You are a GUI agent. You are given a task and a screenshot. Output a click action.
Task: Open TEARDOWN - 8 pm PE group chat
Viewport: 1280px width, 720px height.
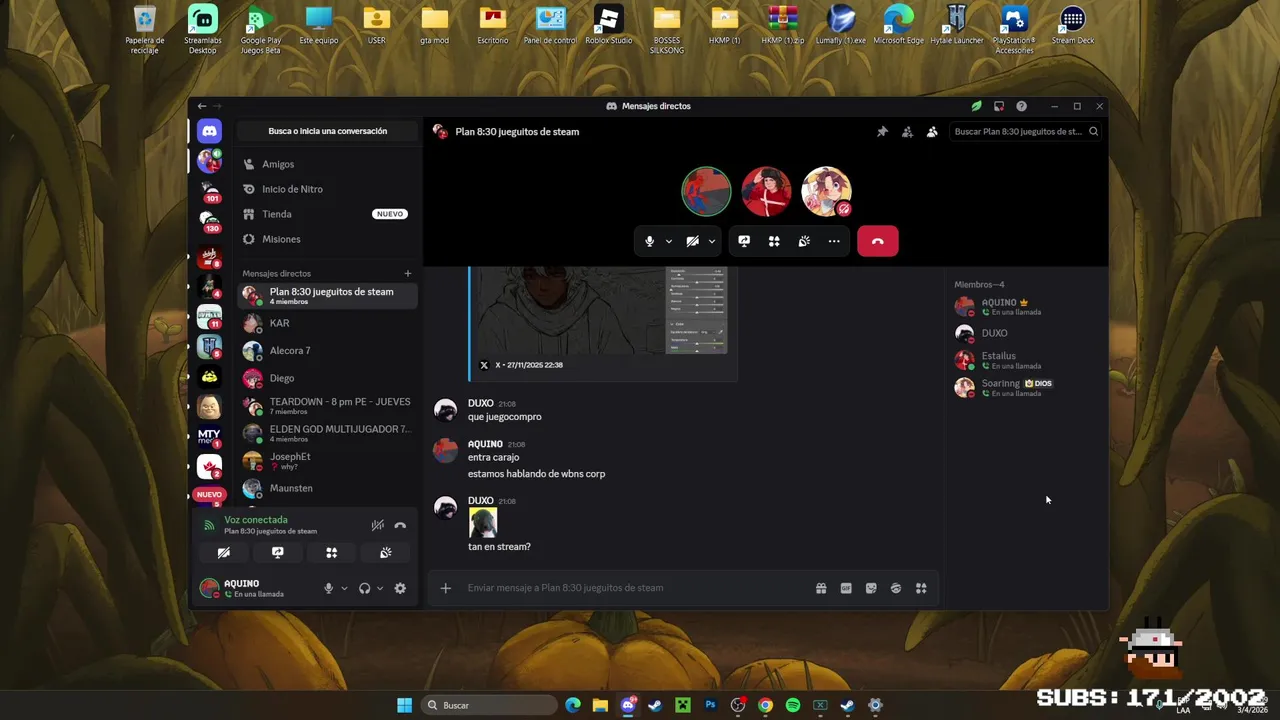pos(327,406)
